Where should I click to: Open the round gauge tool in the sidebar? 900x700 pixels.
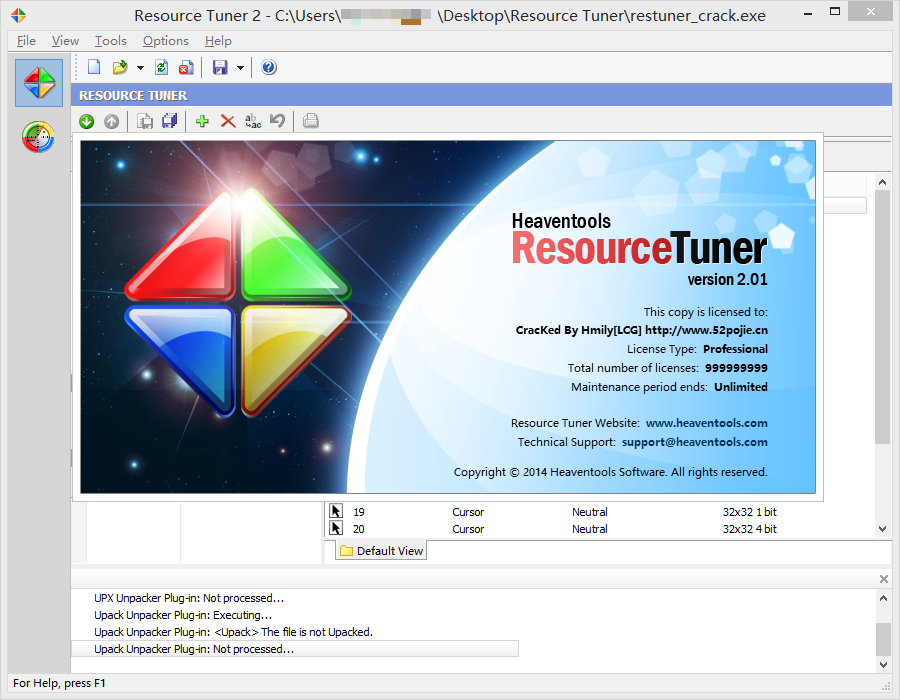click(38, 137)
